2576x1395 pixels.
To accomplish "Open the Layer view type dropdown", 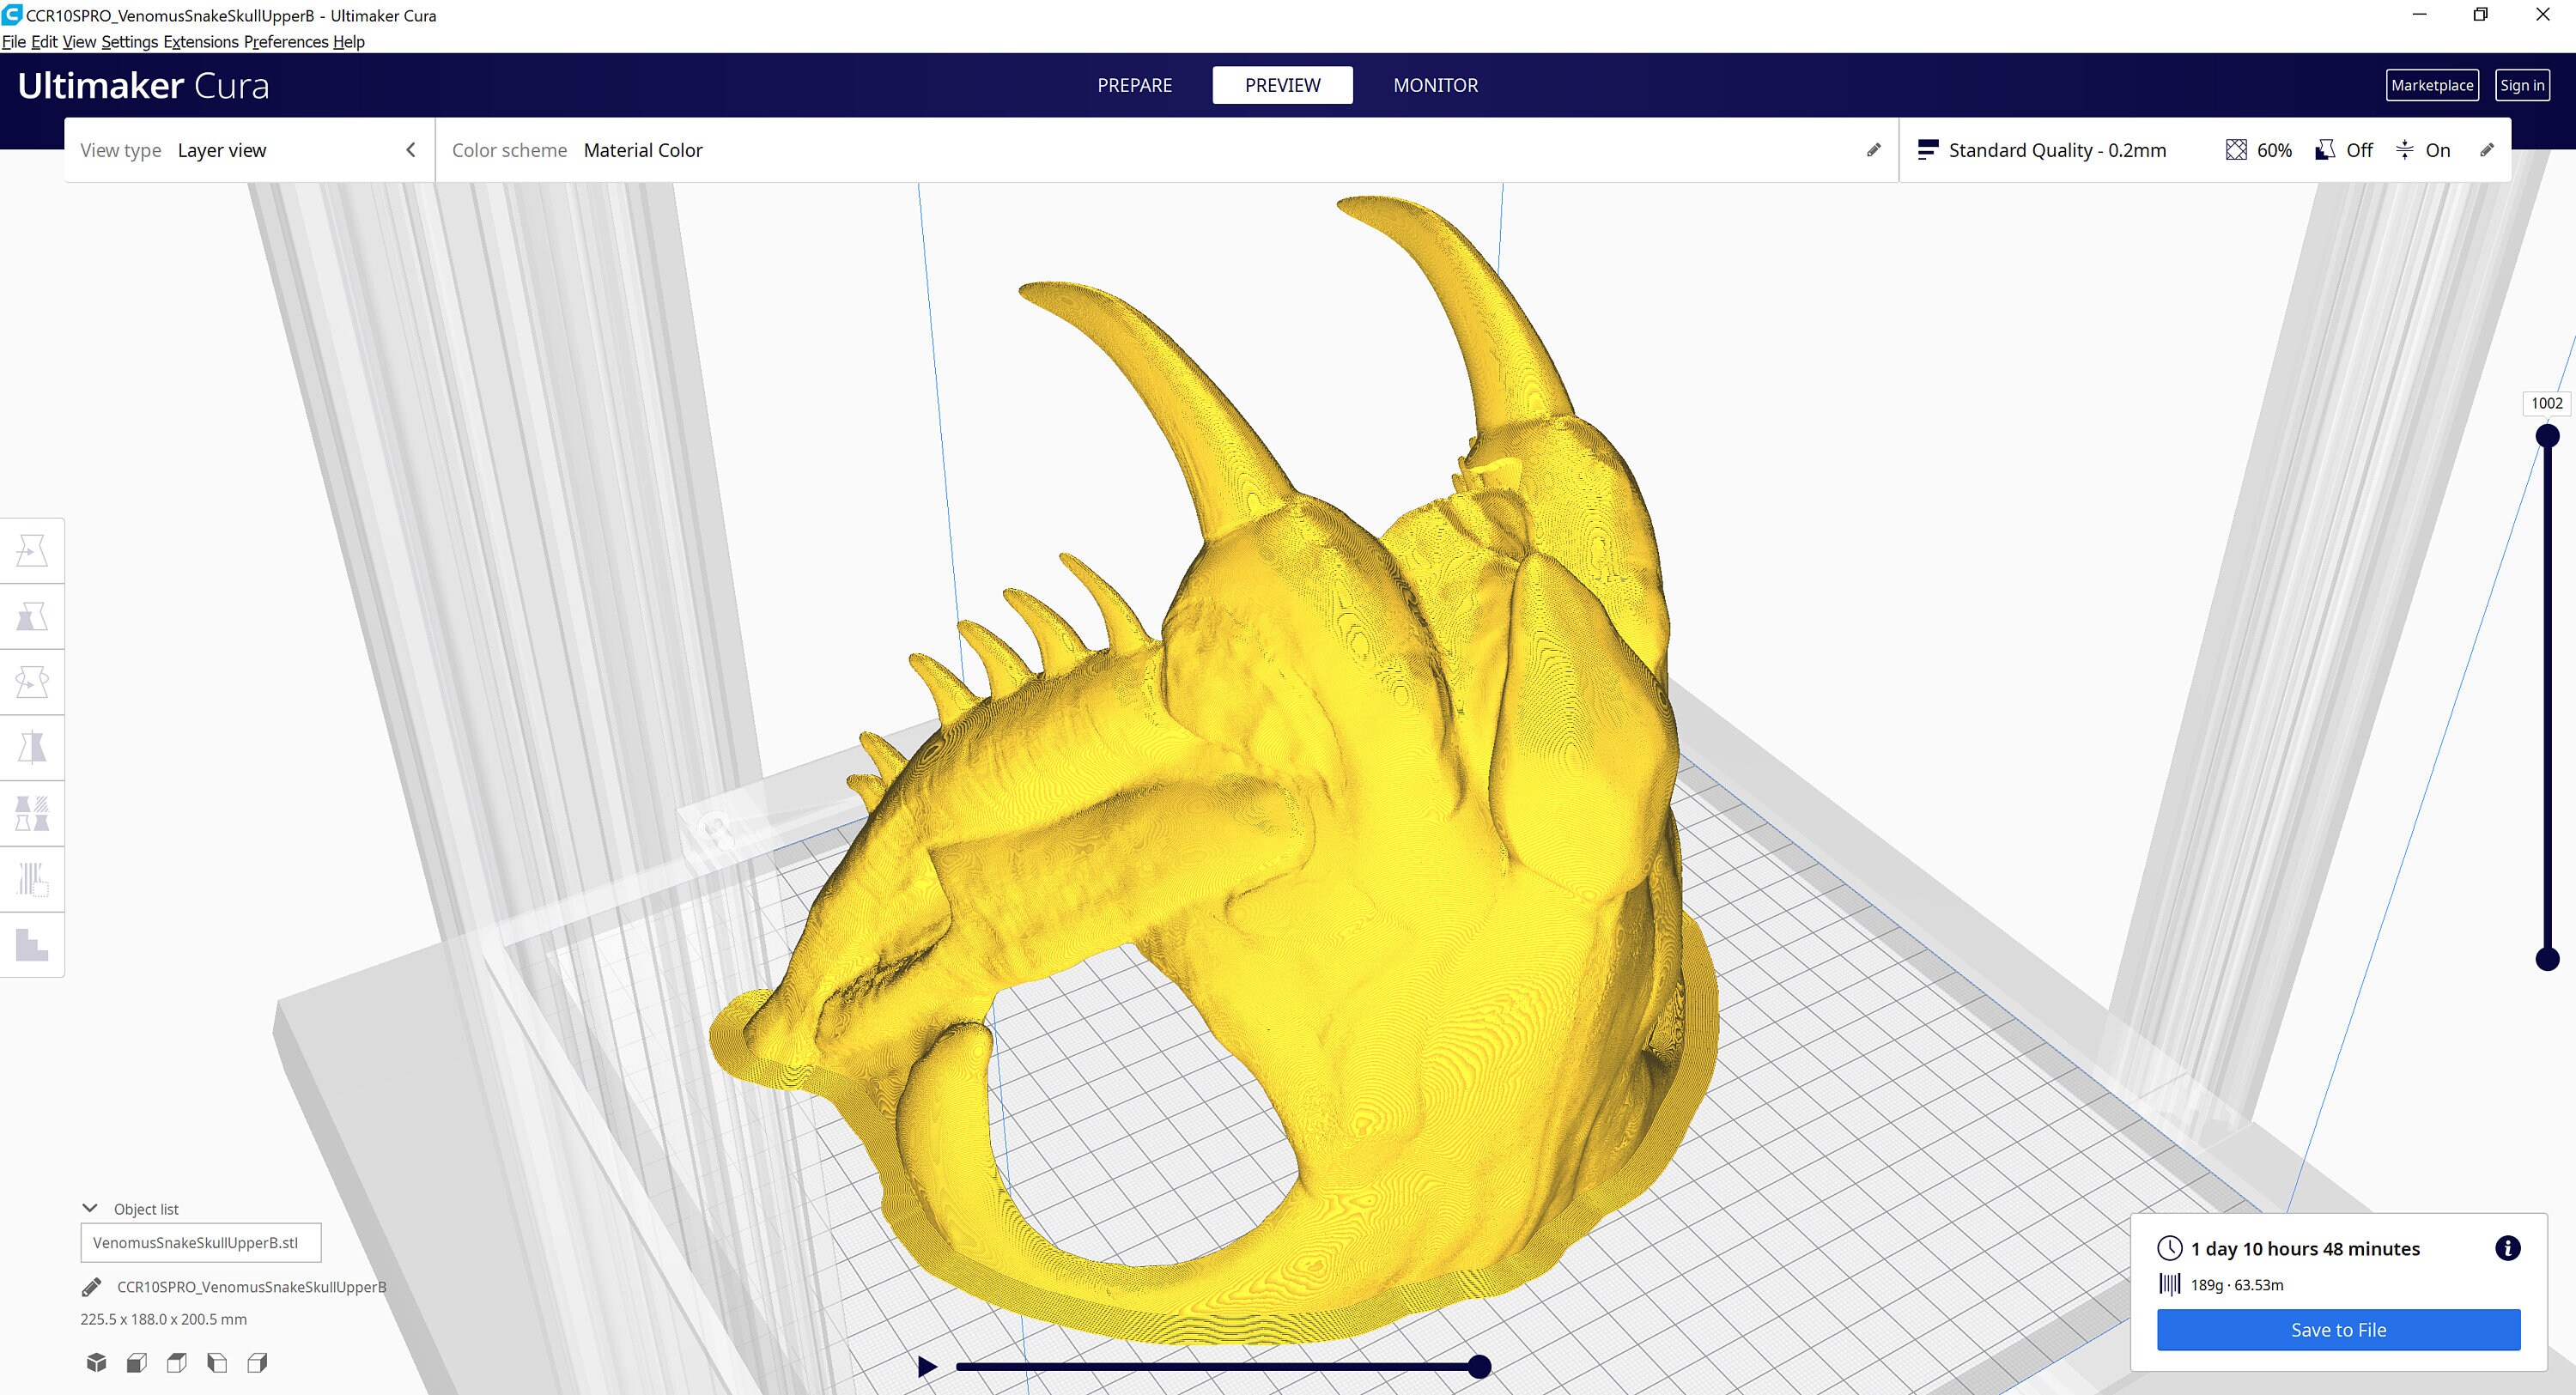I will point(222,150).
